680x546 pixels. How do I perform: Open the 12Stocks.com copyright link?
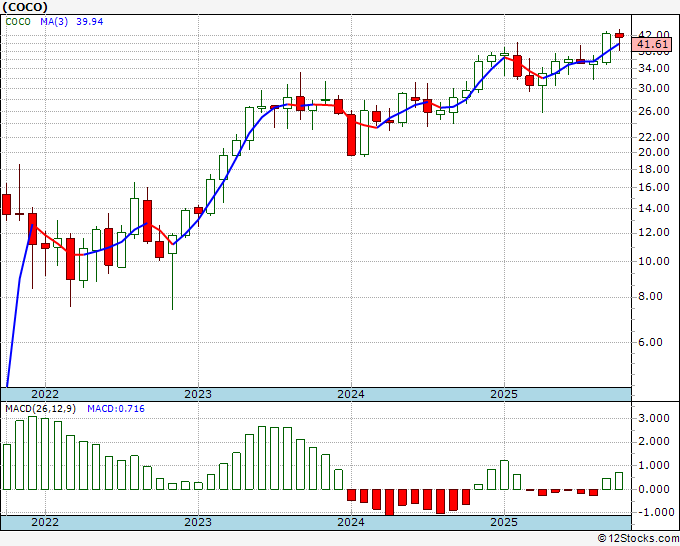pos(638,539)
